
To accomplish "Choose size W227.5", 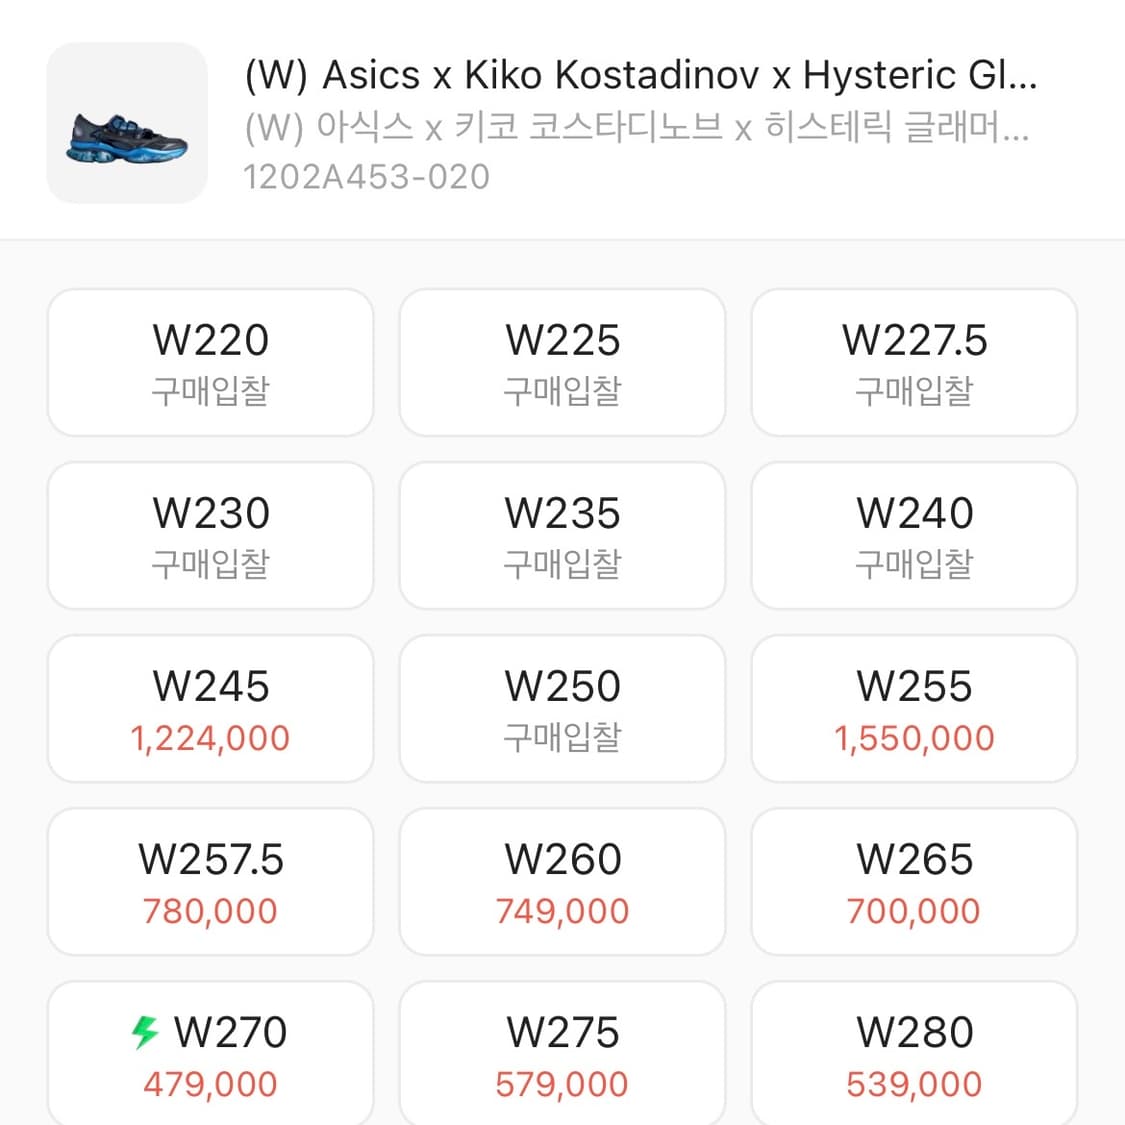I will click(914, 362).
